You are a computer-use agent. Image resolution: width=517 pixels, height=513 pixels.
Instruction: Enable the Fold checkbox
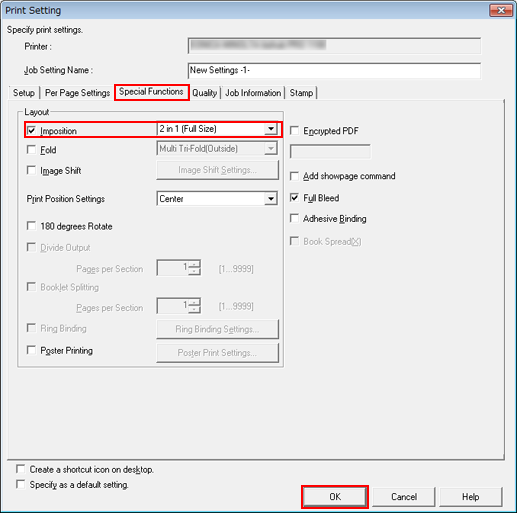coord(31,149)
